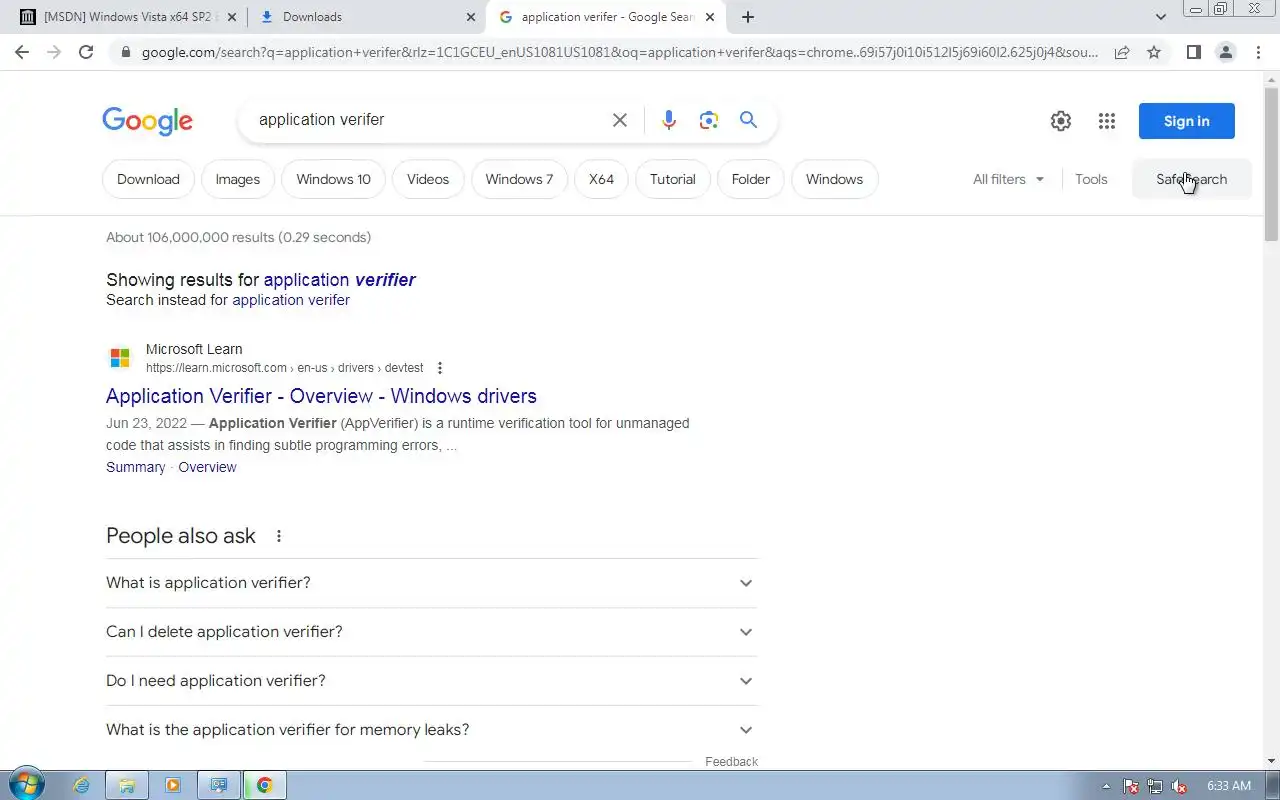Viewport: 1280px width, 800px height.
Task: Select the Tutorial filter chip
Action: click(673, 179)
